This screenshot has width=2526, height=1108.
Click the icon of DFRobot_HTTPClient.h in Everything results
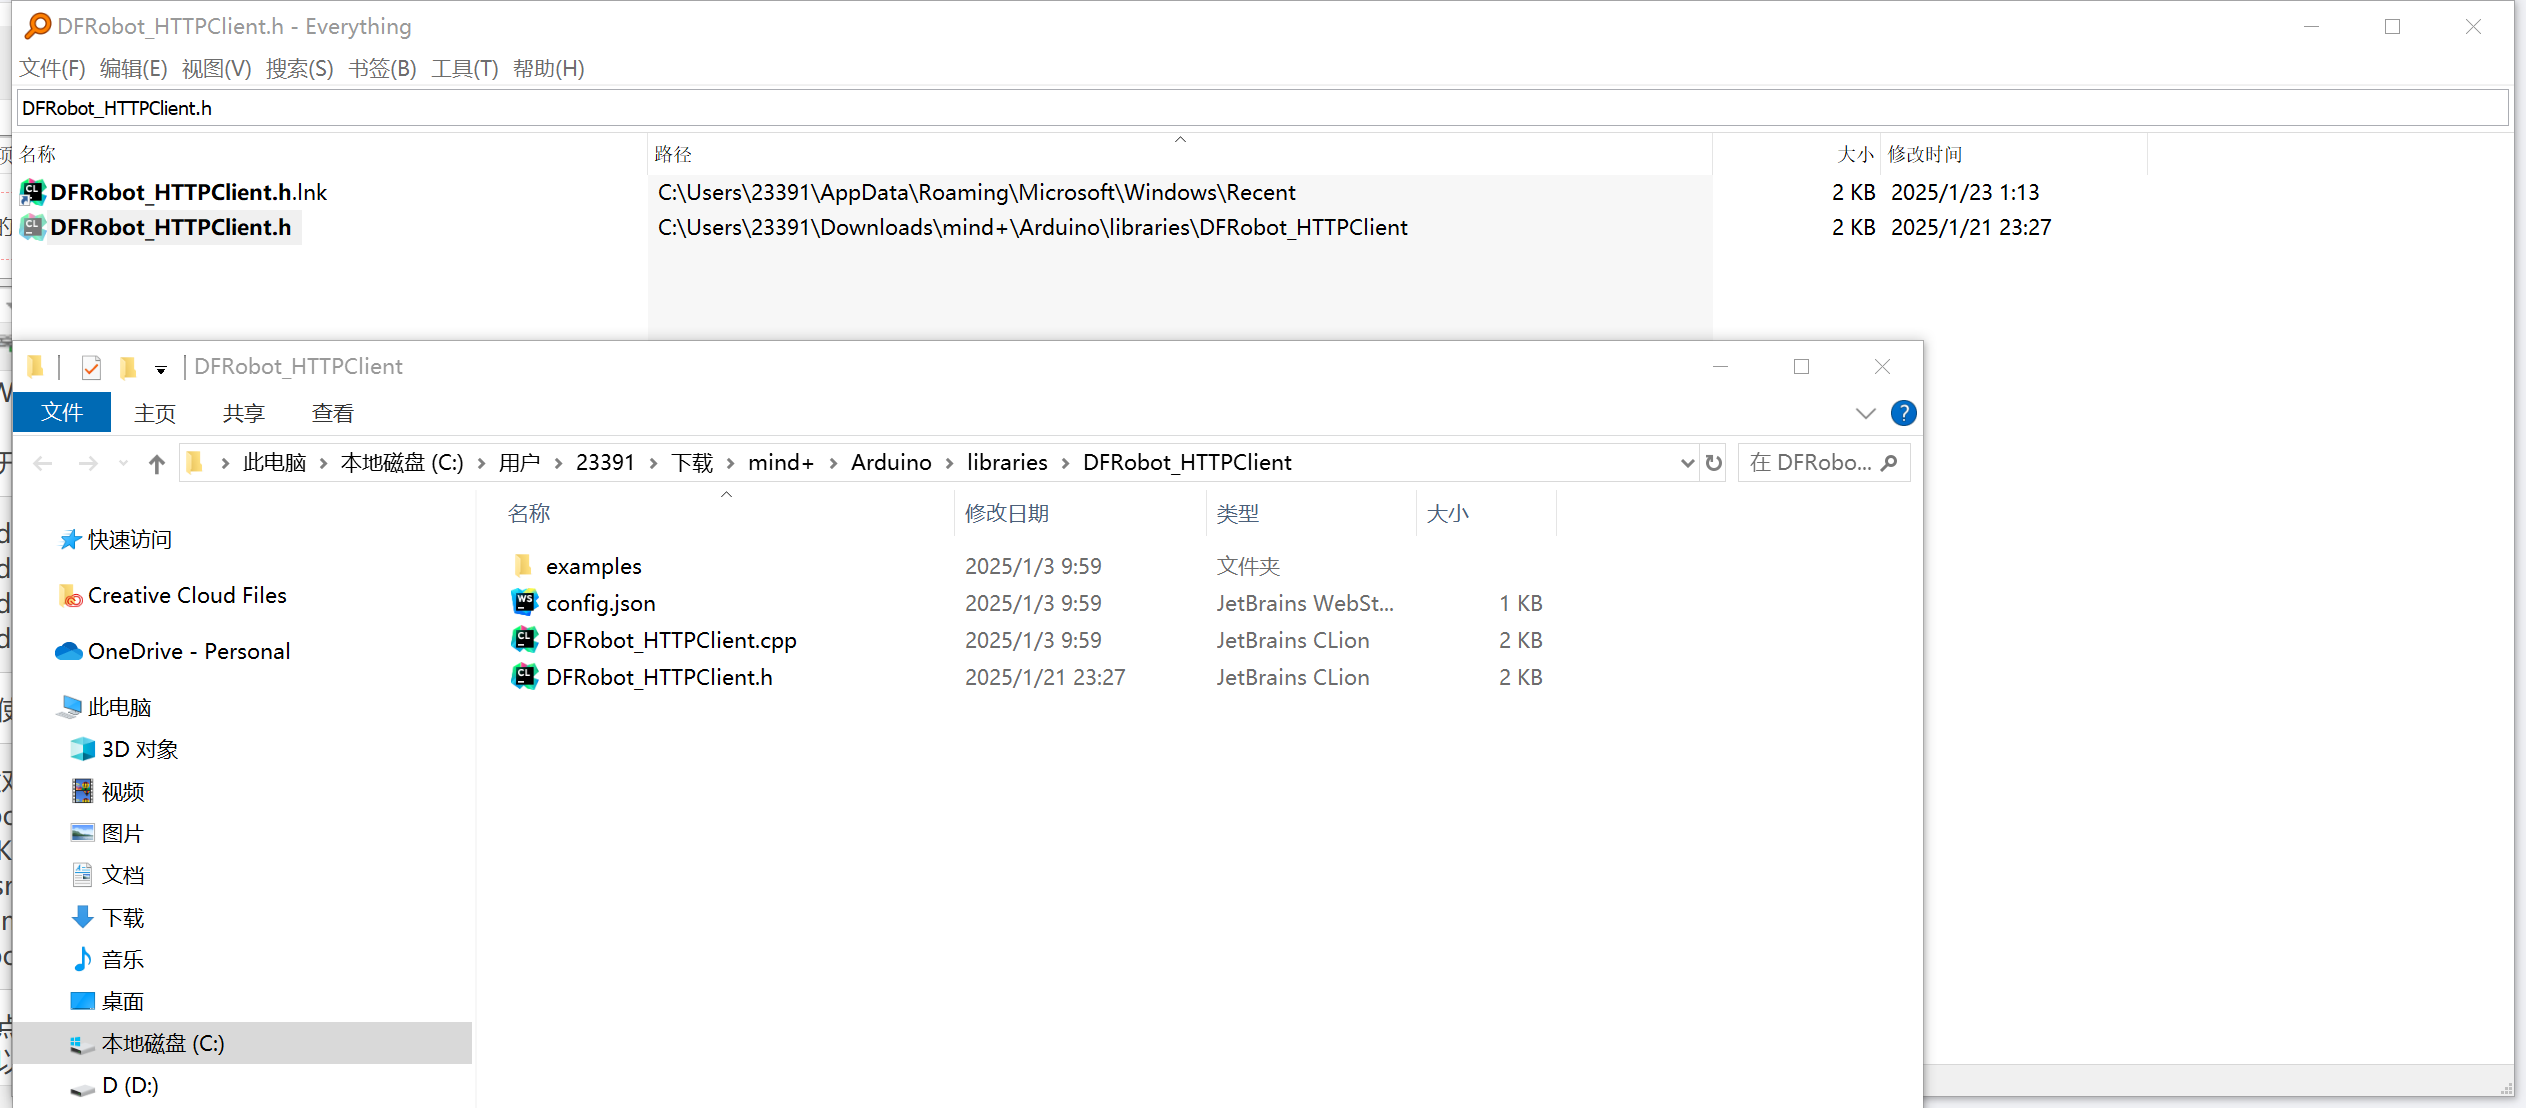point(33,228)
